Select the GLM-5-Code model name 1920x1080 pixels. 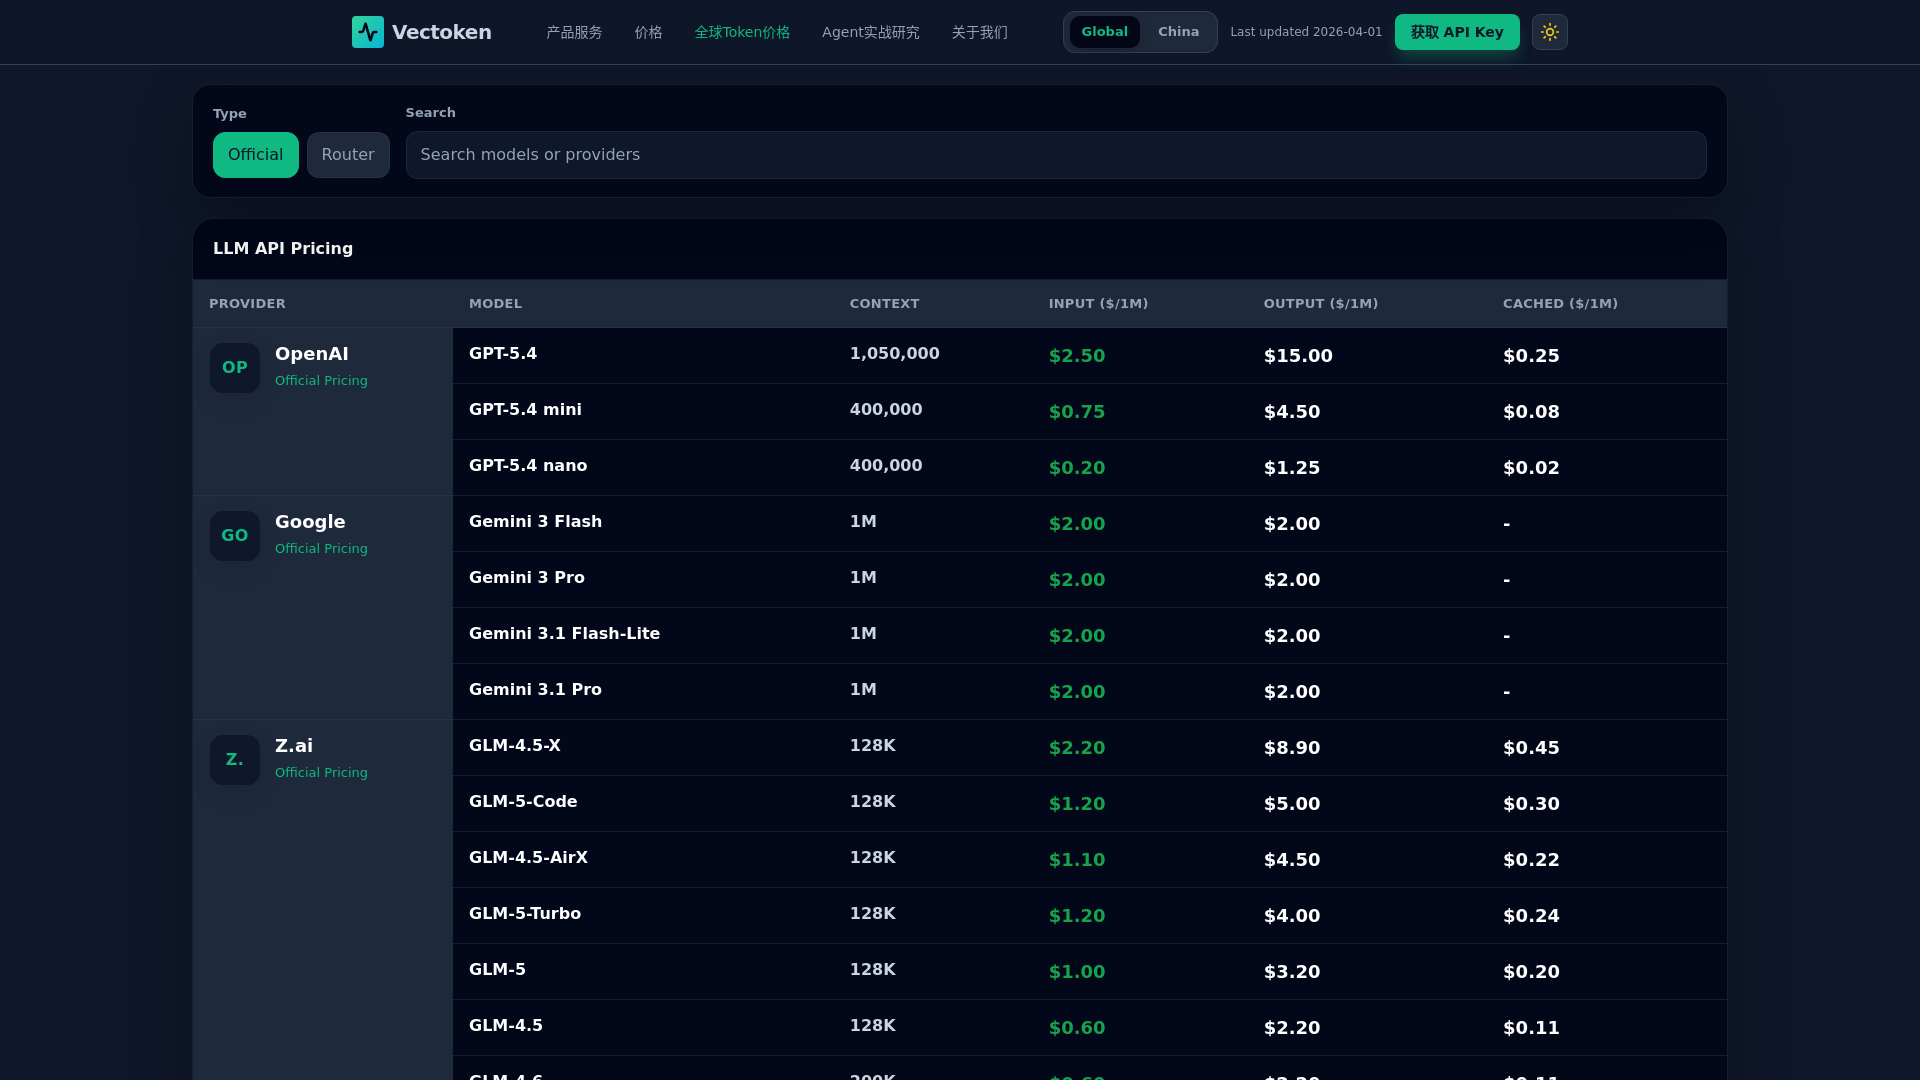point(523,802)
